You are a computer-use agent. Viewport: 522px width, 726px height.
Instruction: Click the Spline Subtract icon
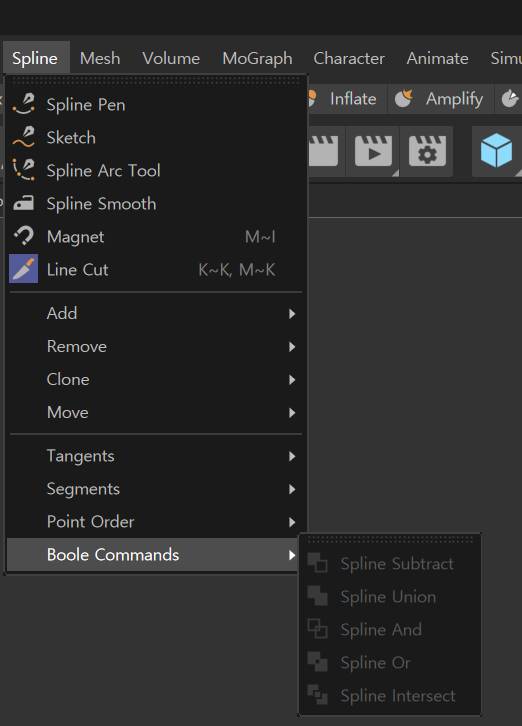click(318, 563)
